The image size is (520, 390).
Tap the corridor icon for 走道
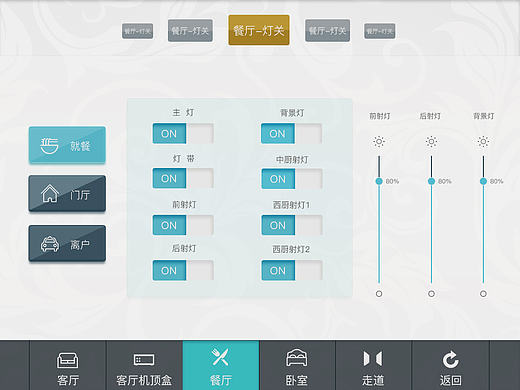click(373, 359)
